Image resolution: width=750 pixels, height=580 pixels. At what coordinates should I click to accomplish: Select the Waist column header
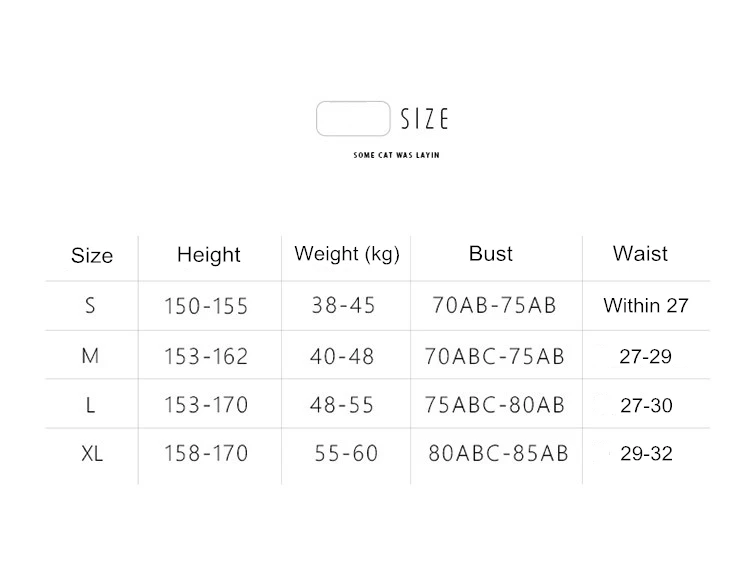point(640,253)
